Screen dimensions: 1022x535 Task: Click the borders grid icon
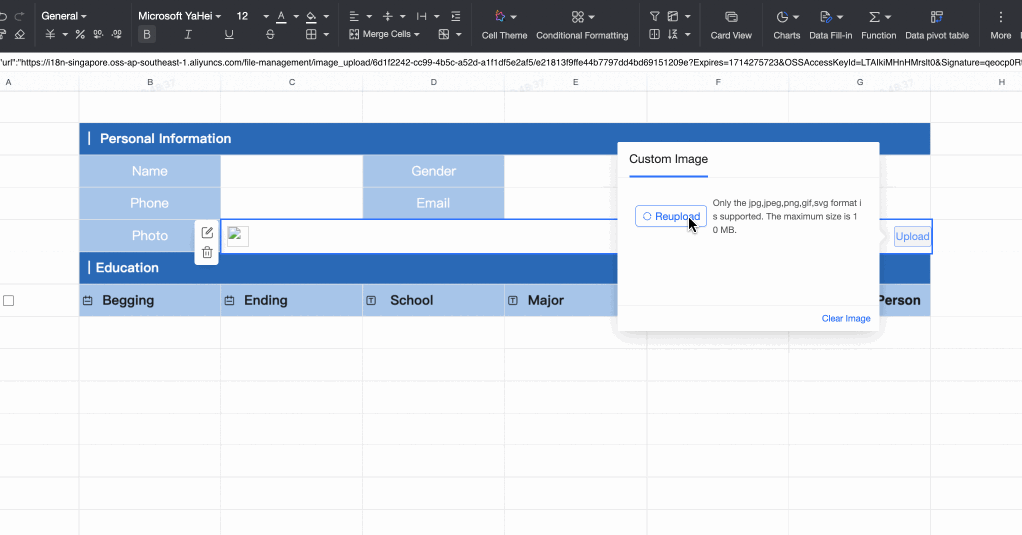click(x=312, y=35)
